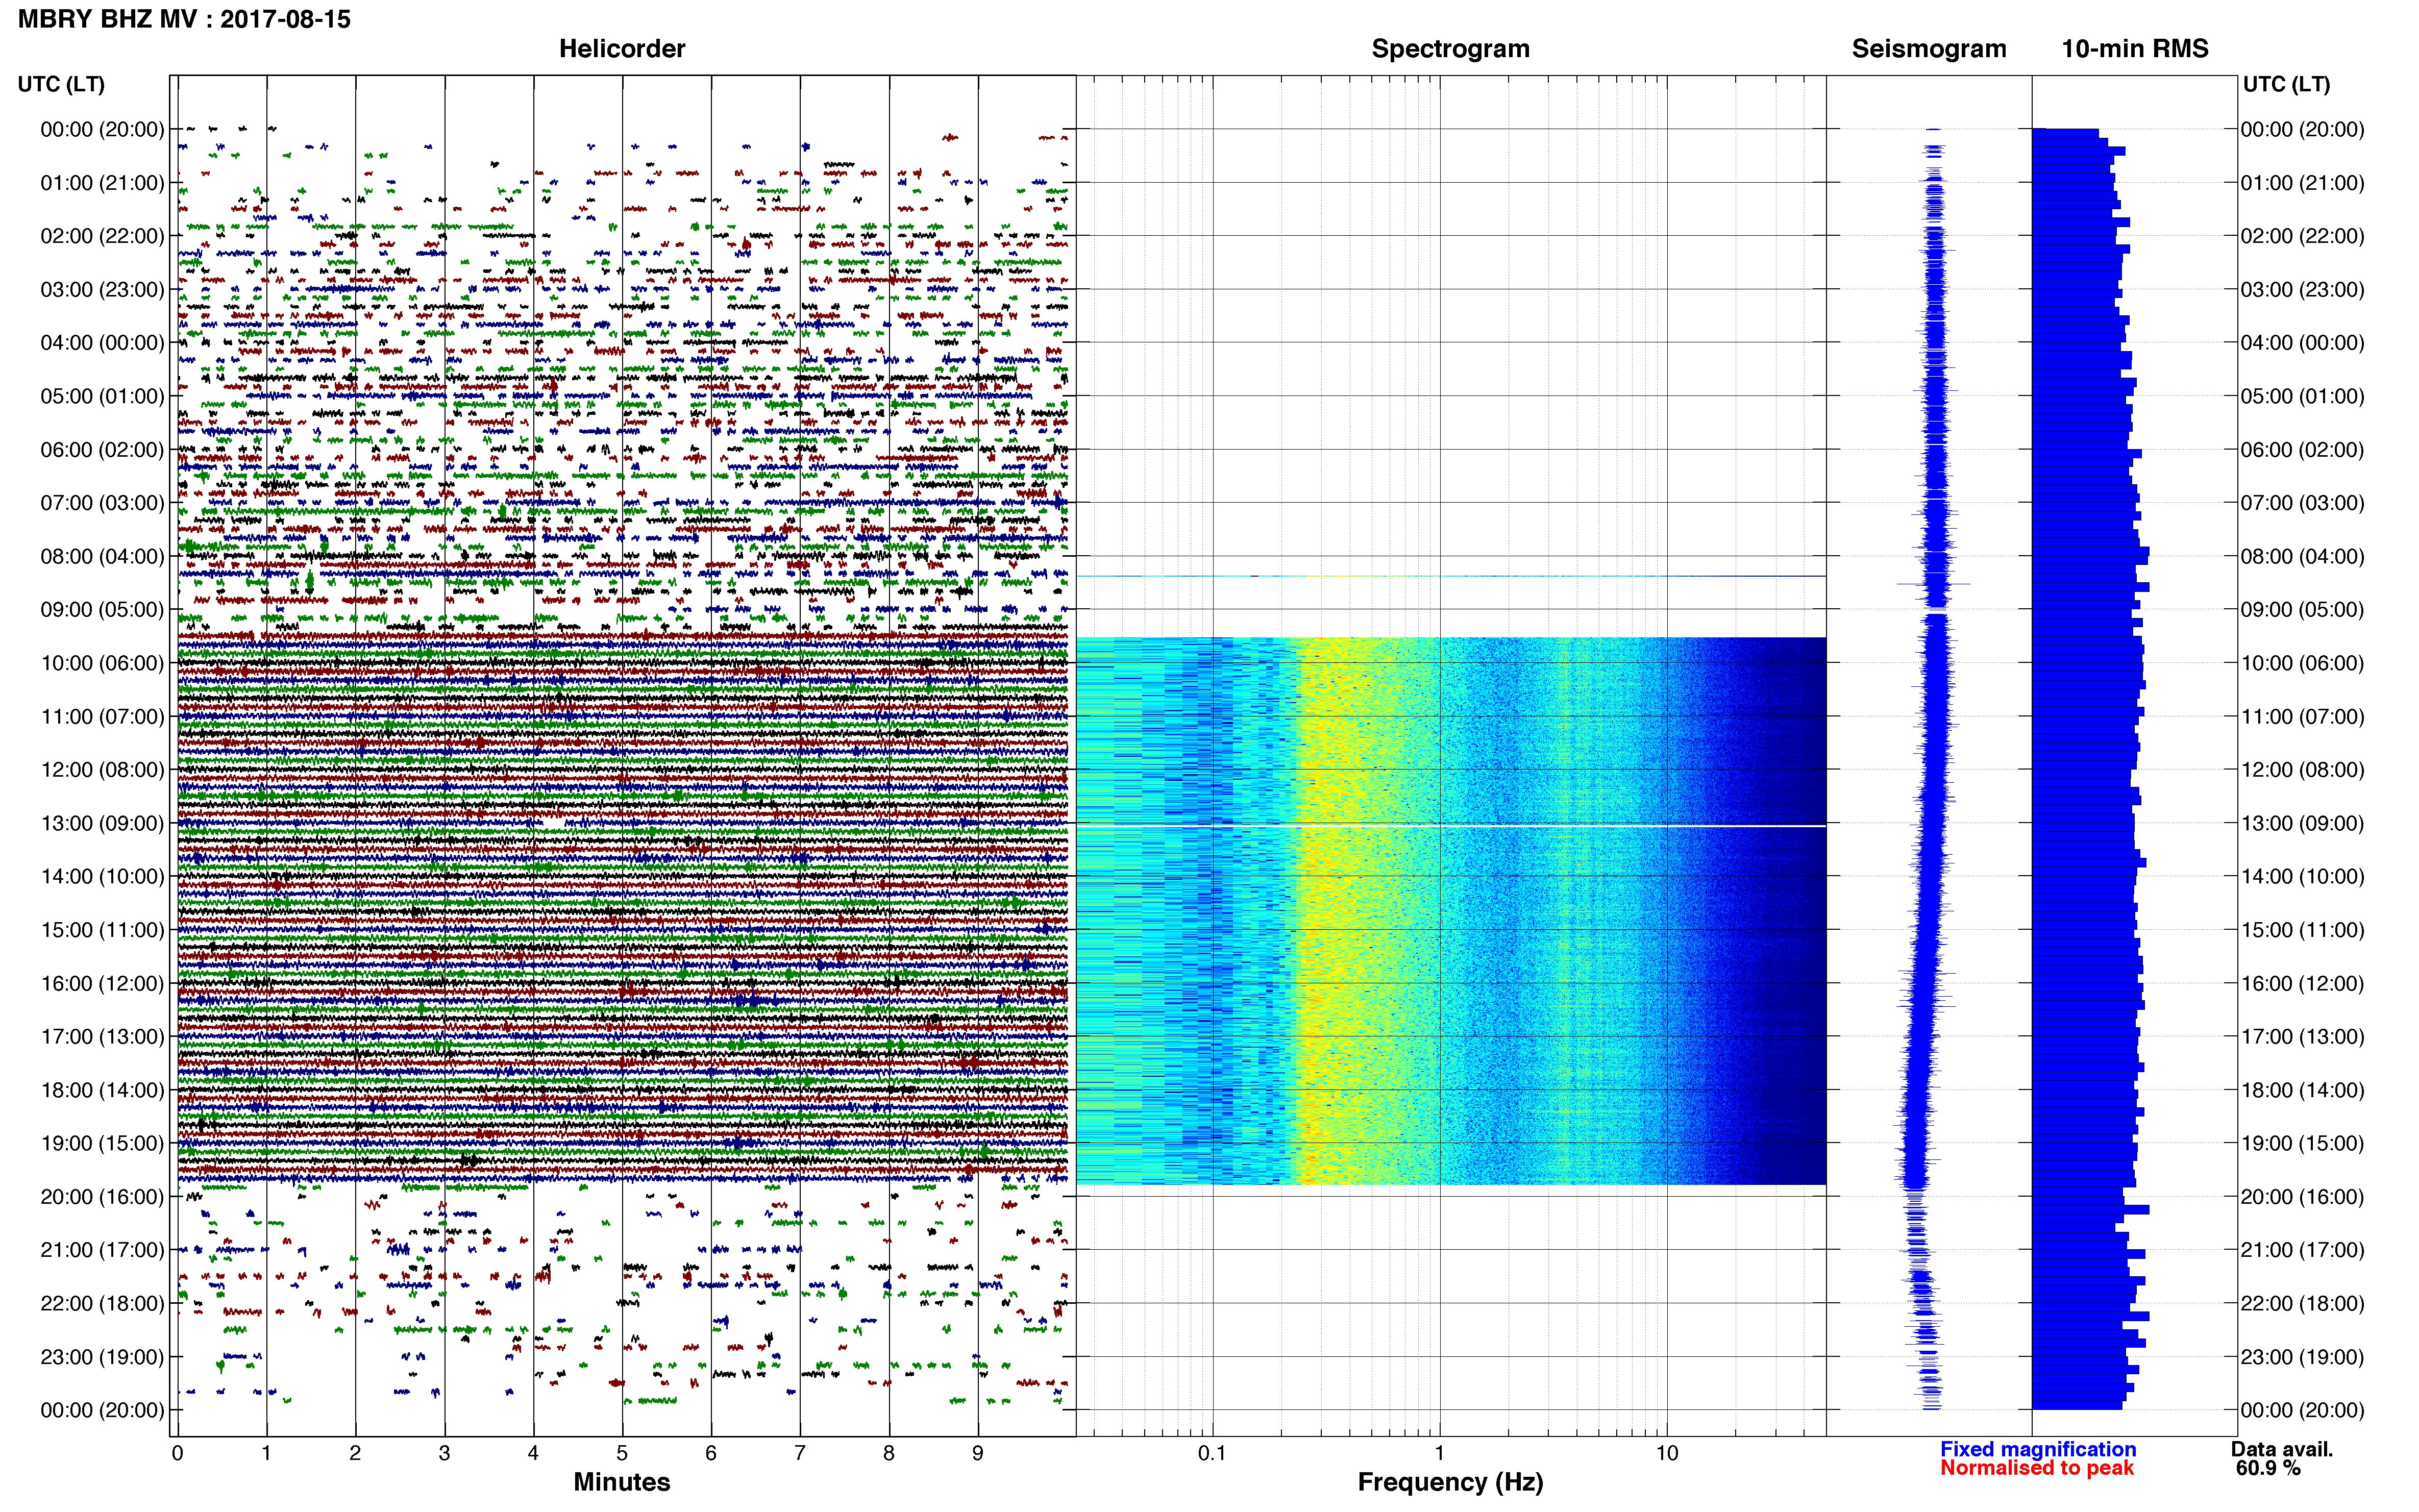Click "18:00 (14:00)" on the left time axis

[x=102, y=1090]
